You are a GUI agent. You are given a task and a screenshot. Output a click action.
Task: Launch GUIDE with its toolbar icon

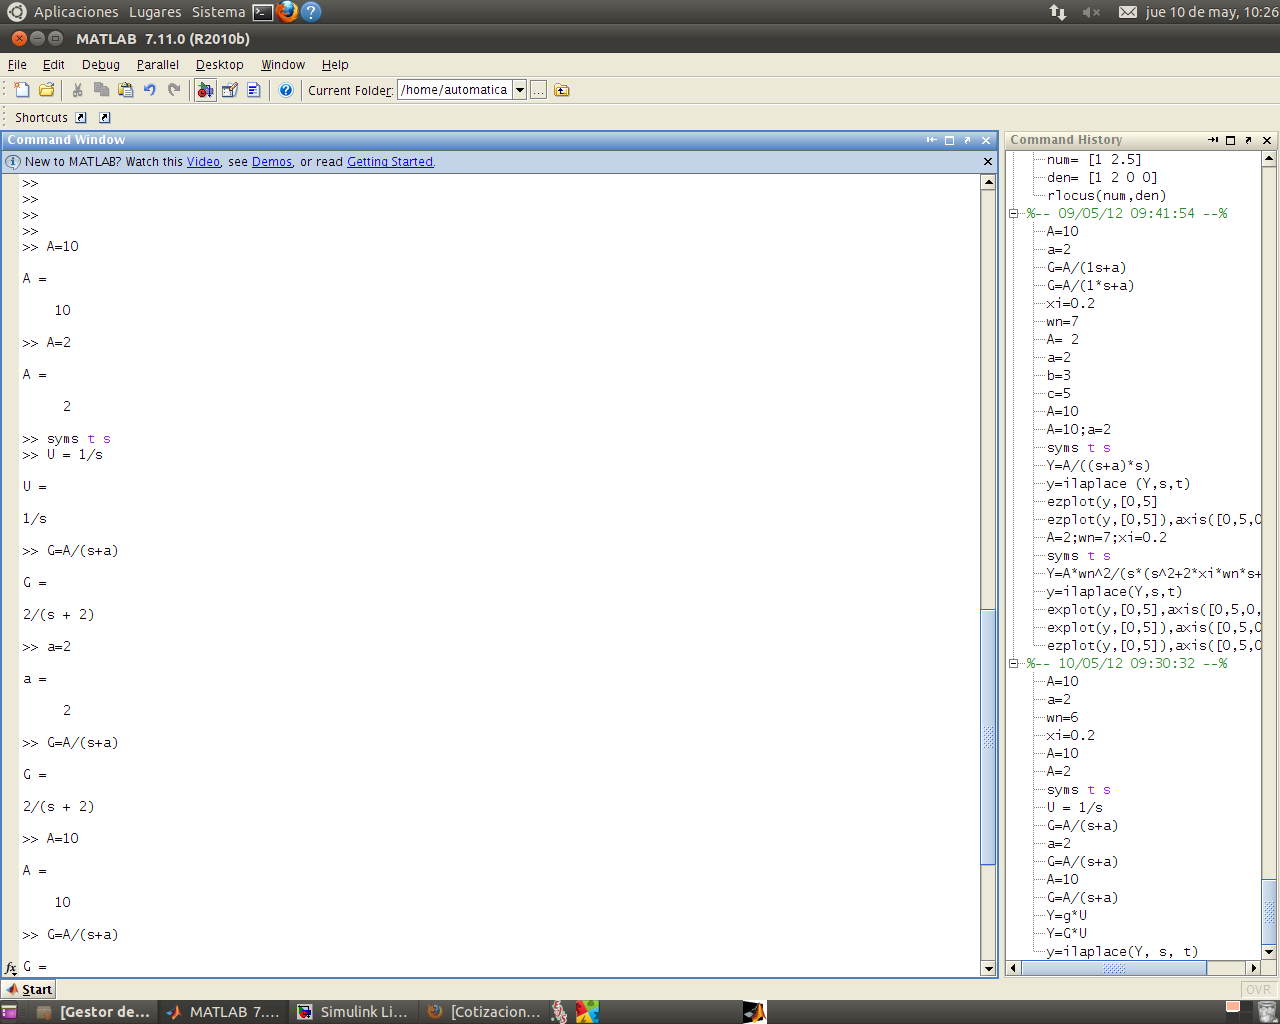tap(229, 90)
